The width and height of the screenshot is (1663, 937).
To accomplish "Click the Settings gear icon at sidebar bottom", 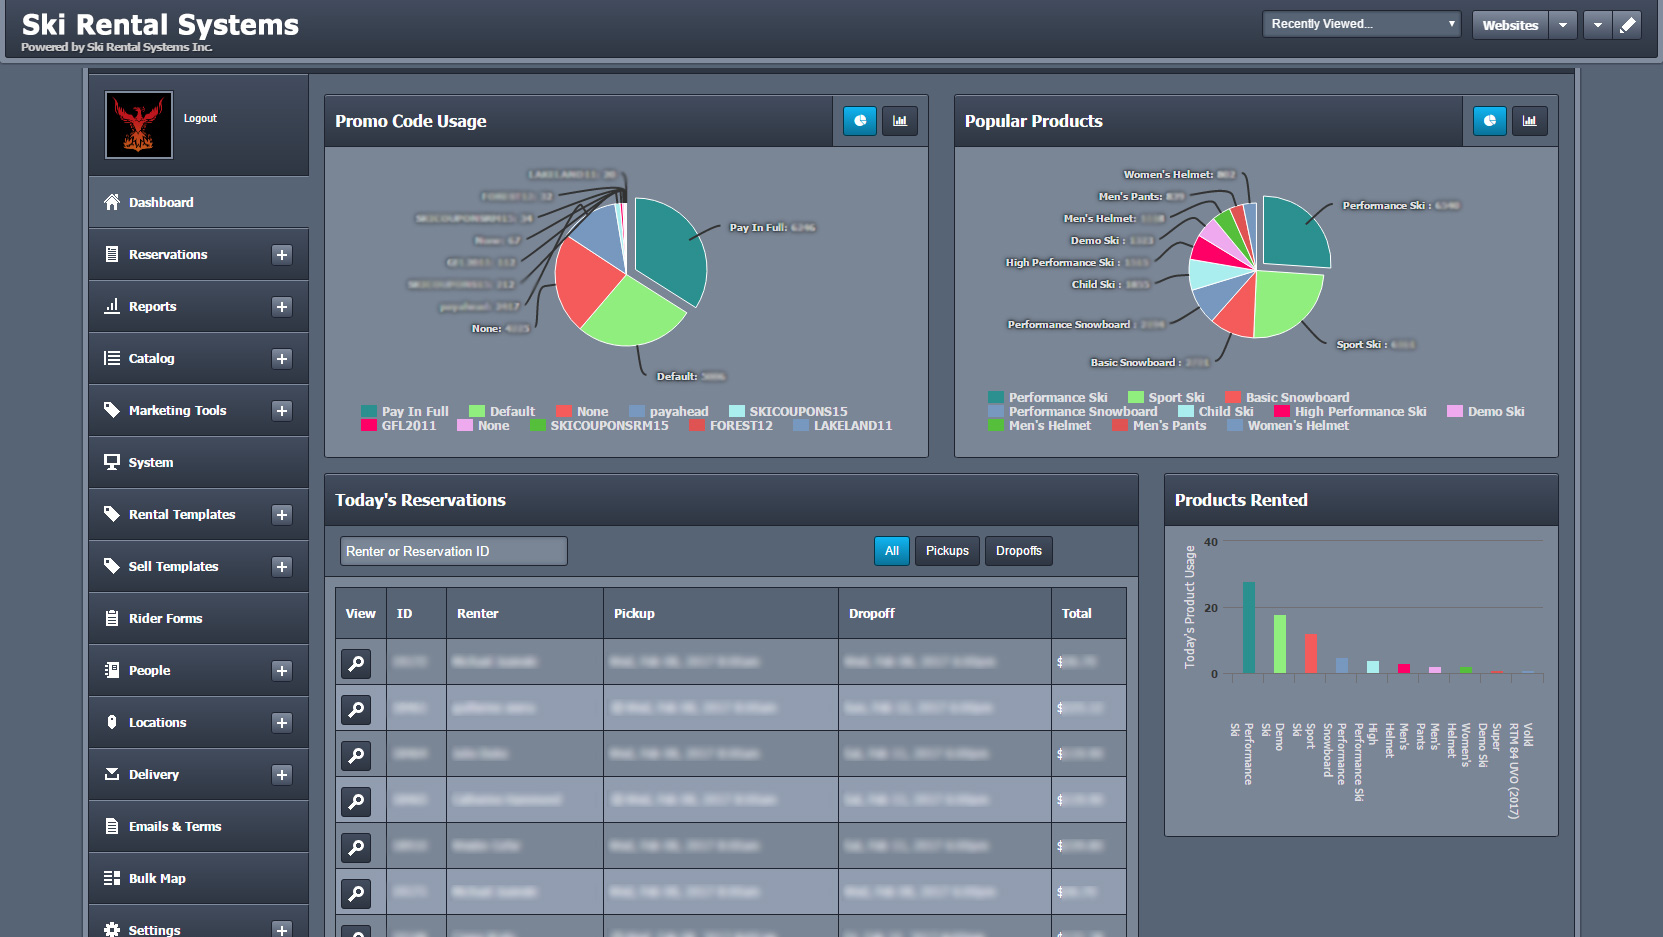I will pyautogui.click(x=112, y=928).
